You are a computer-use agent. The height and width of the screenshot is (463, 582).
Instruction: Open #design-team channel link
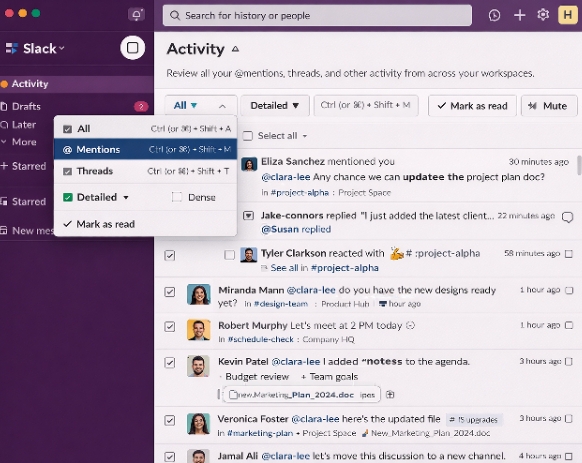coord(281,304)
